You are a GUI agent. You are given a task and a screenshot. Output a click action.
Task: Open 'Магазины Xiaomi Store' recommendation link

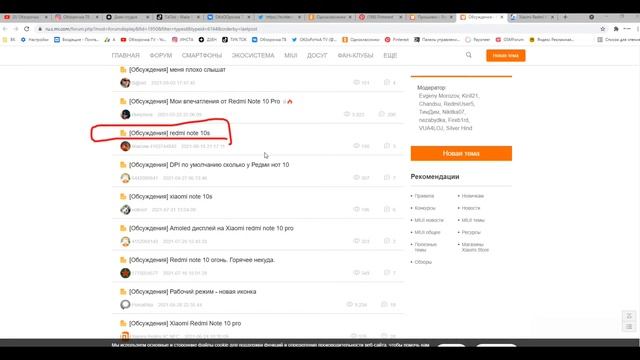(475, 247)
